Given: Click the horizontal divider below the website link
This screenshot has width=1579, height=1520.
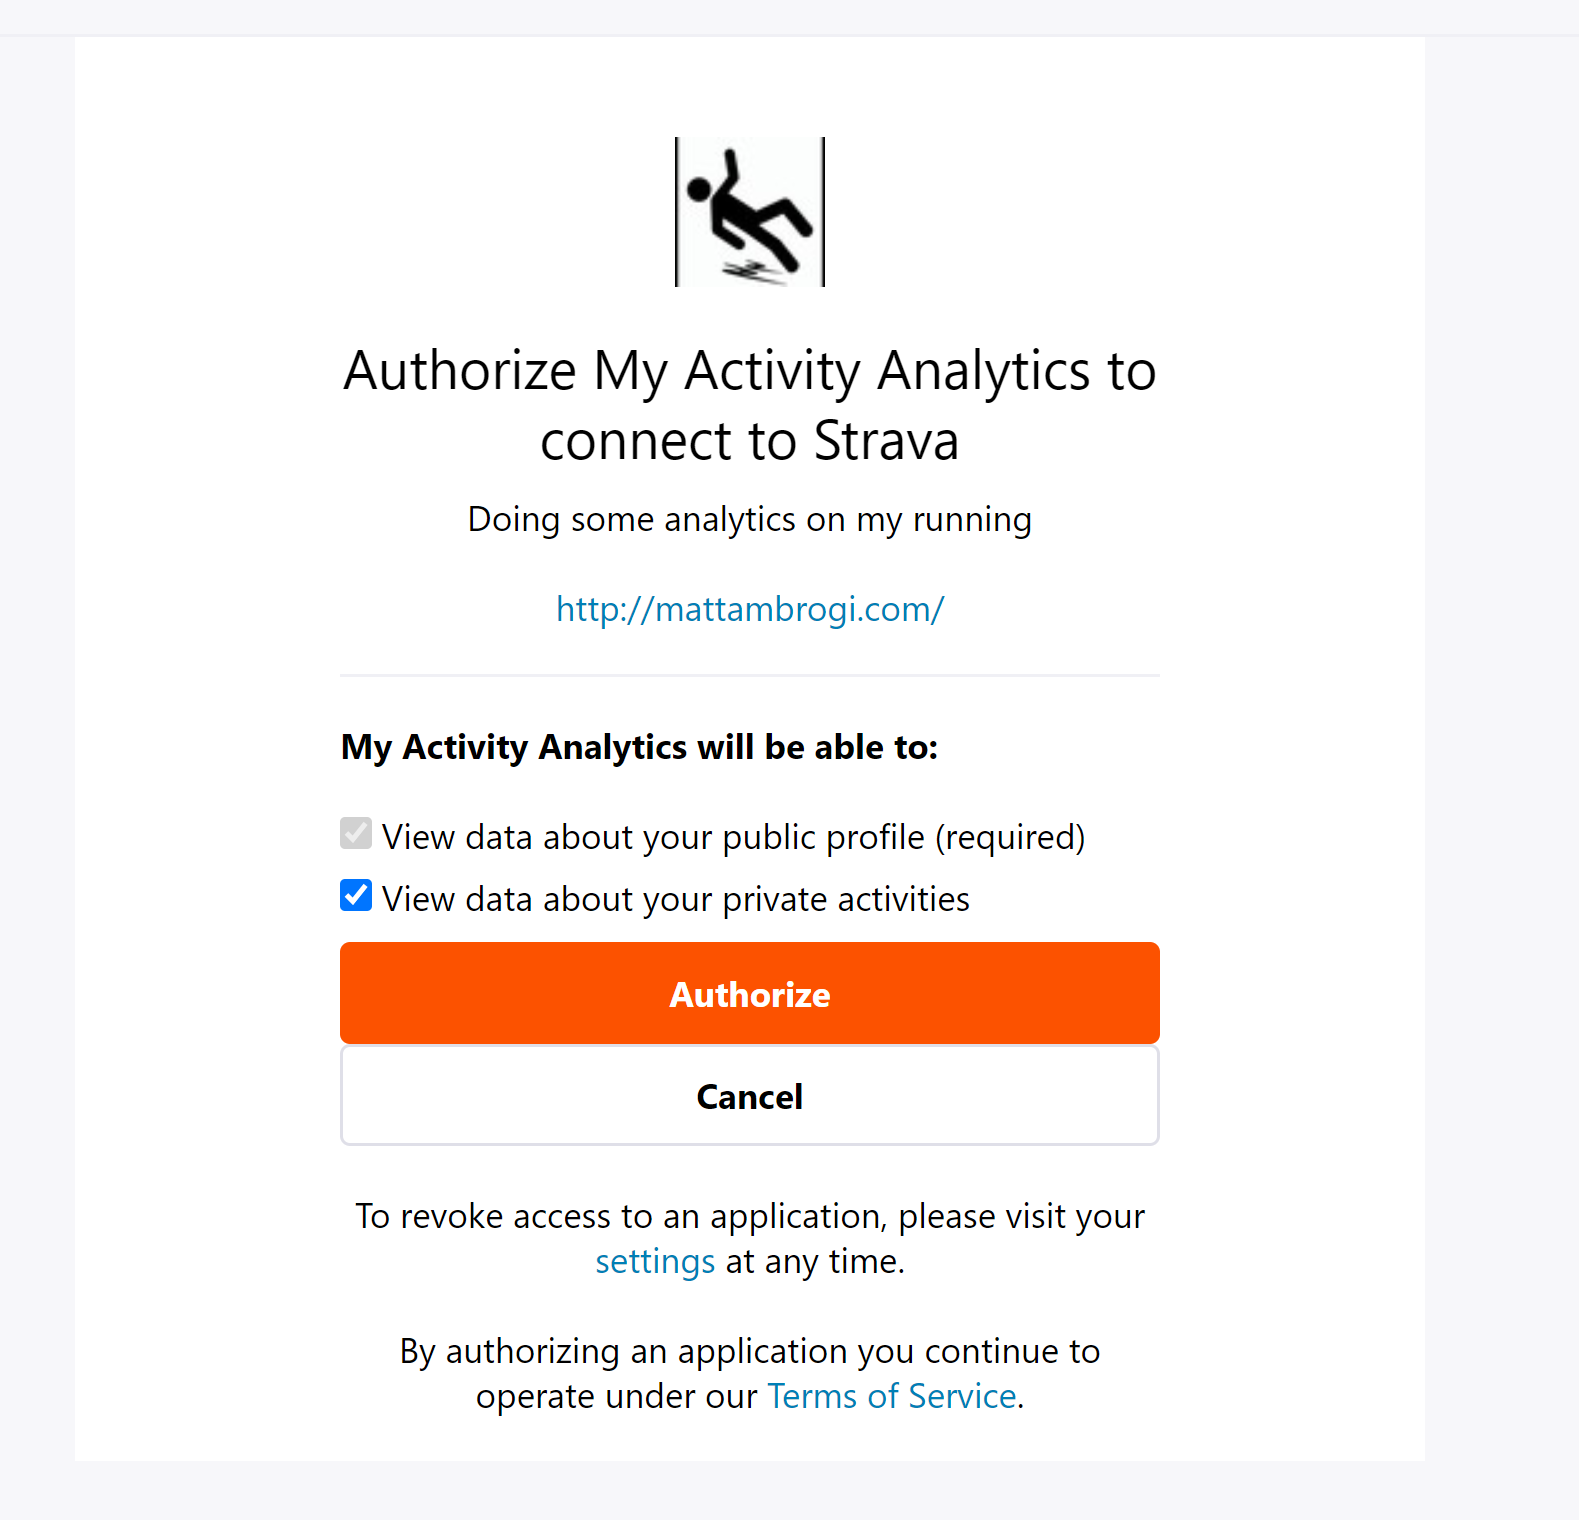Looking at the screenshot, I should [x=750, y=676].
